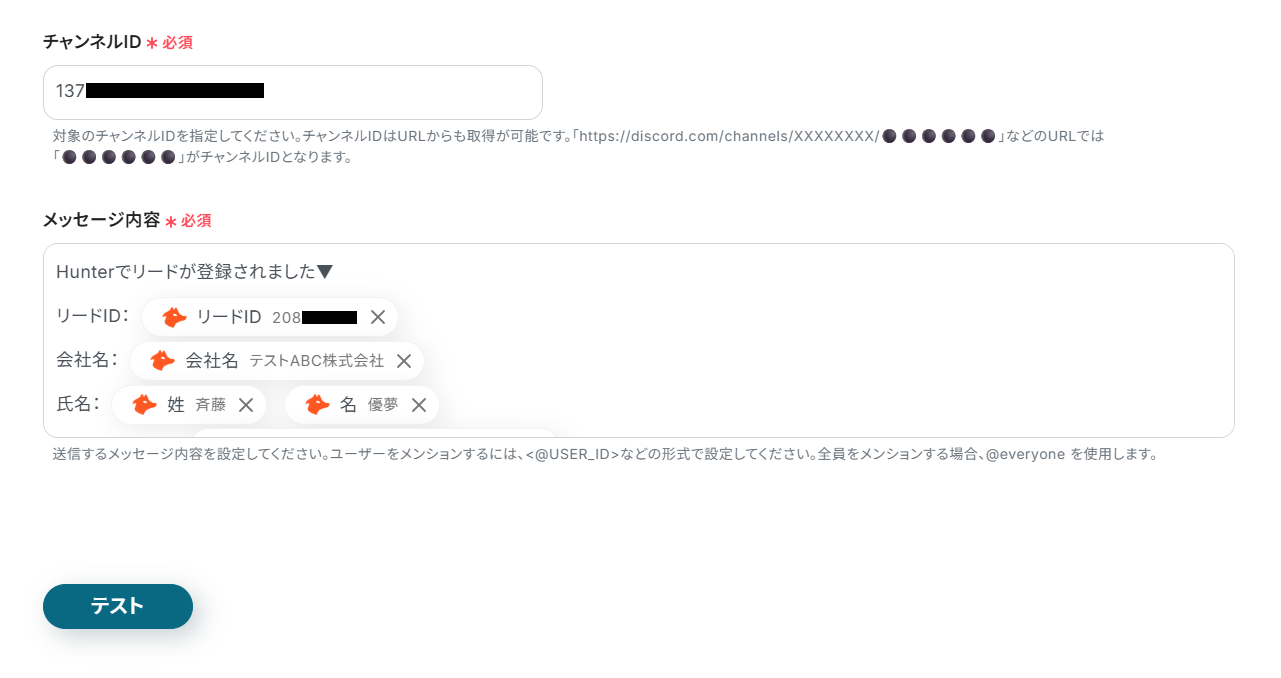Select the 会社名 chip label
This screenshot has width=1281, height=678.
point(212,361)
